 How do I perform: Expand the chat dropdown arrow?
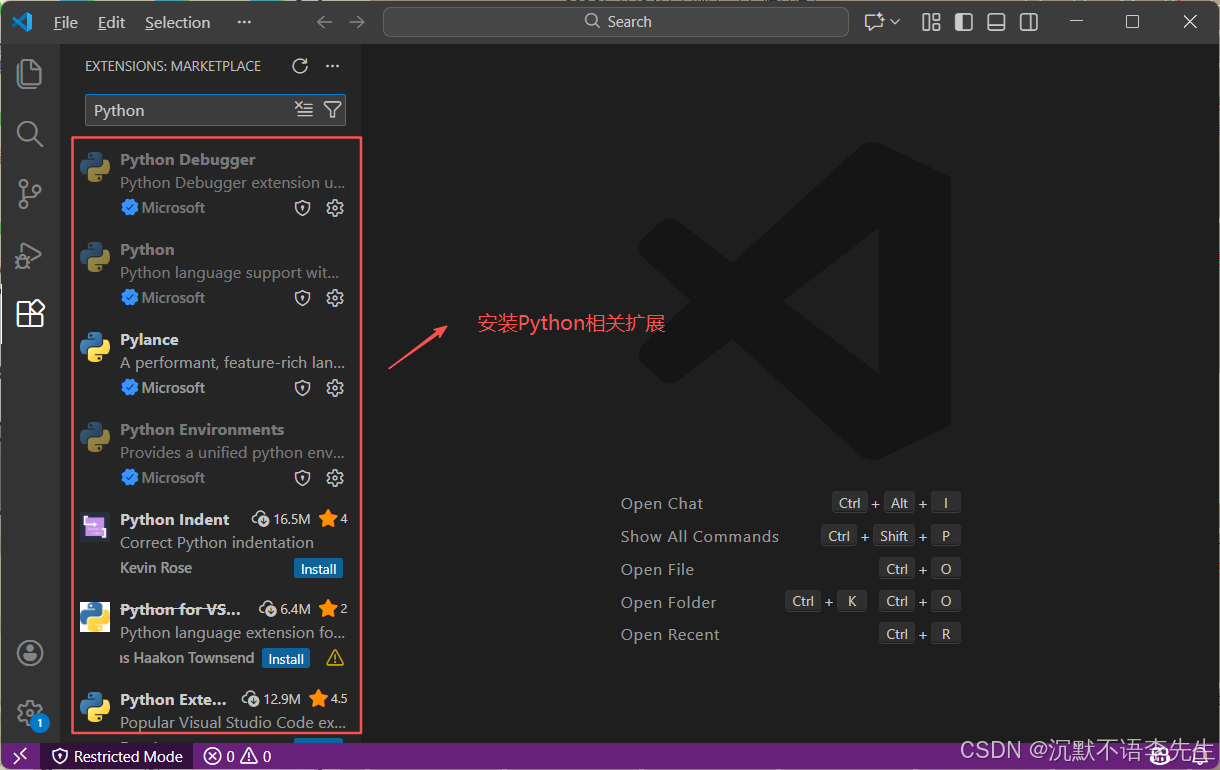[x=895, y=22]
